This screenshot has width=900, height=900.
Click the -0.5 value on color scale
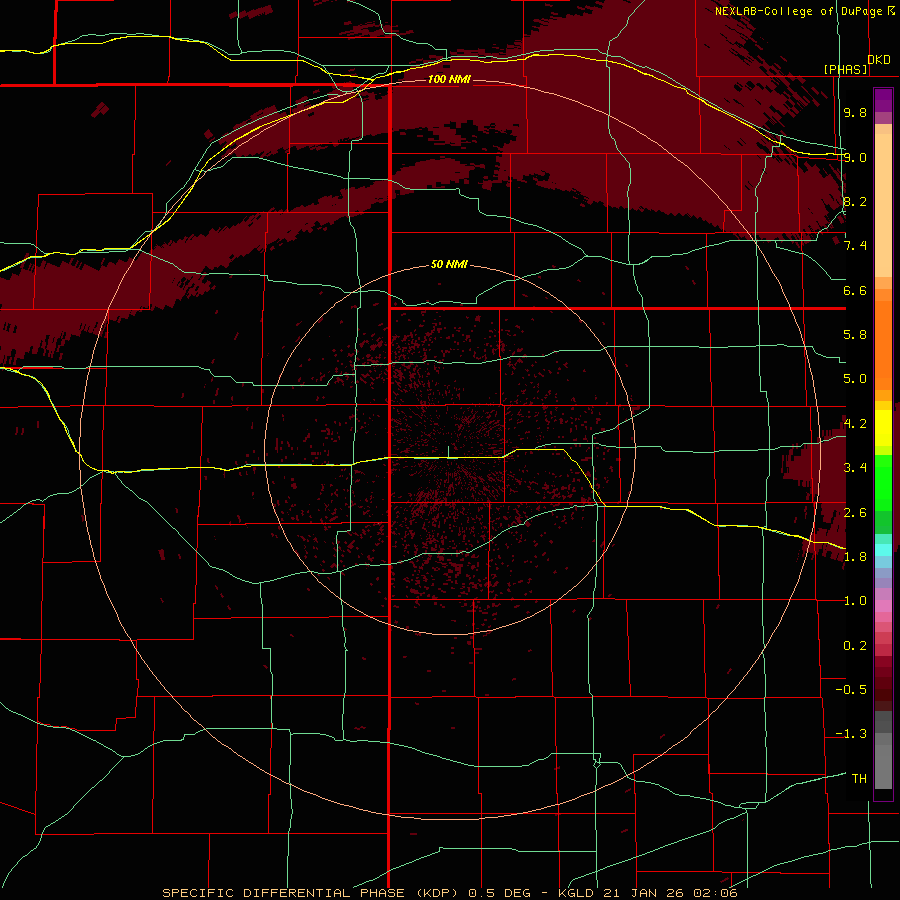(x=851, y=690)
